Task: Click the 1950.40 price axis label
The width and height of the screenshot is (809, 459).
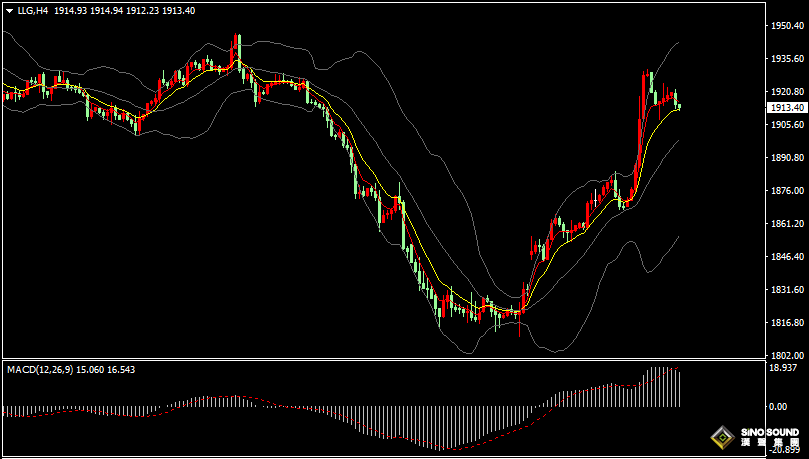Action: point(787,26)
